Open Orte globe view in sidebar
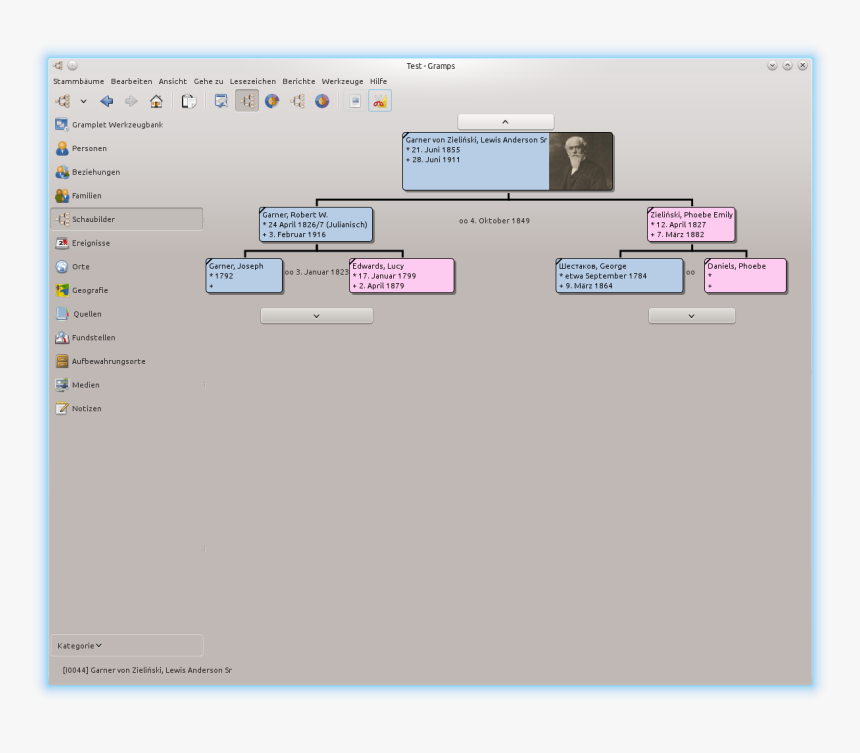 pos(80,267)
